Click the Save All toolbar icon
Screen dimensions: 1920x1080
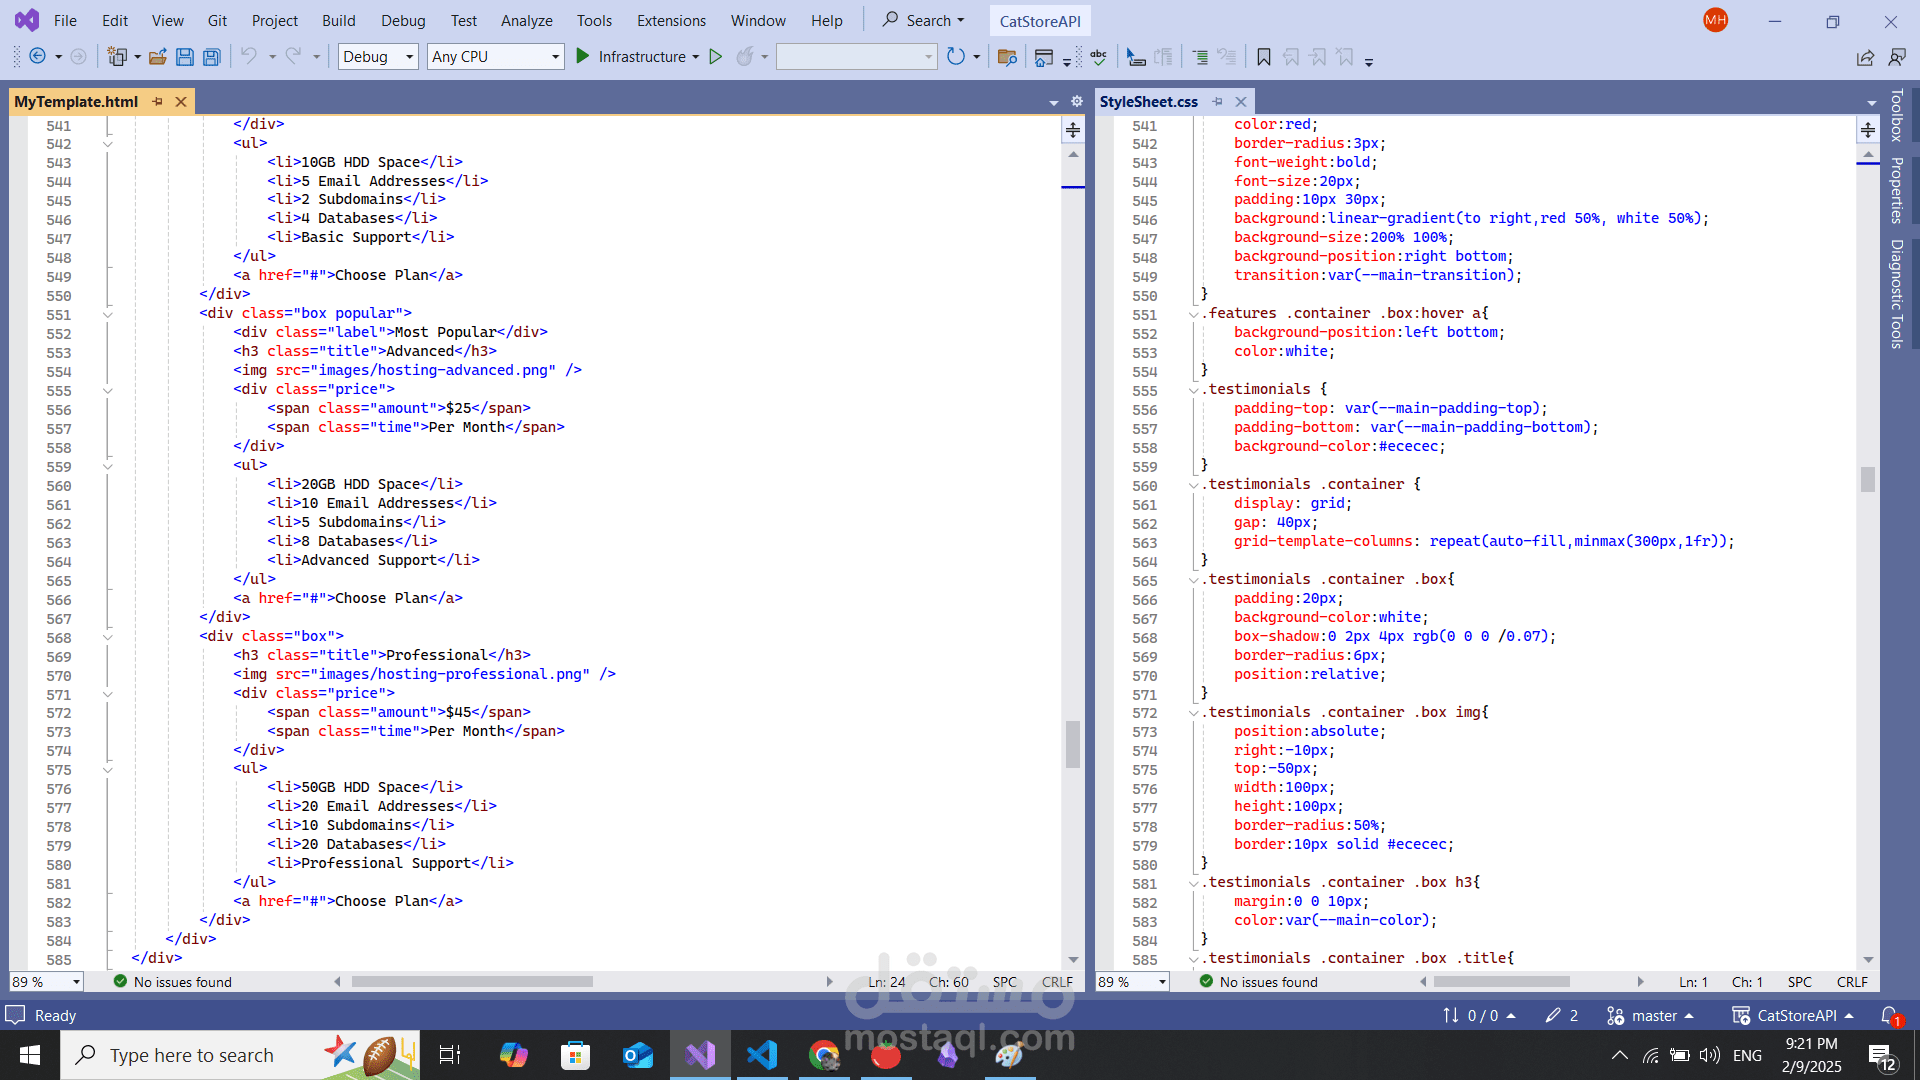pyautogui.click(x=211, y=57)
